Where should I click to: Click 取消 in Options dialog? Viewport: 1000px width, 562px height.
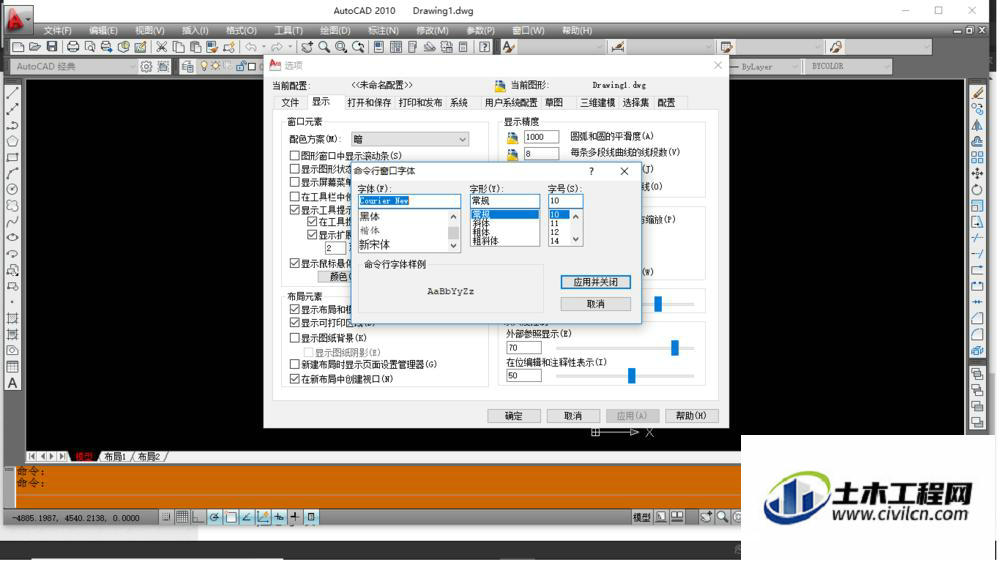[x=573, y=416]
